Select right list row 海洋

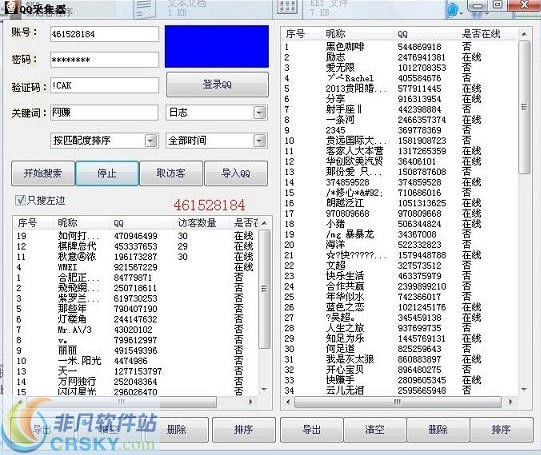point(400,245)
